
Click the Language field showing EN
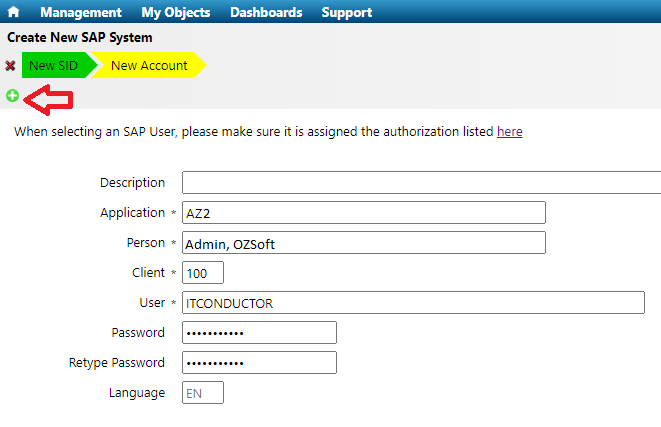point(203,393)
